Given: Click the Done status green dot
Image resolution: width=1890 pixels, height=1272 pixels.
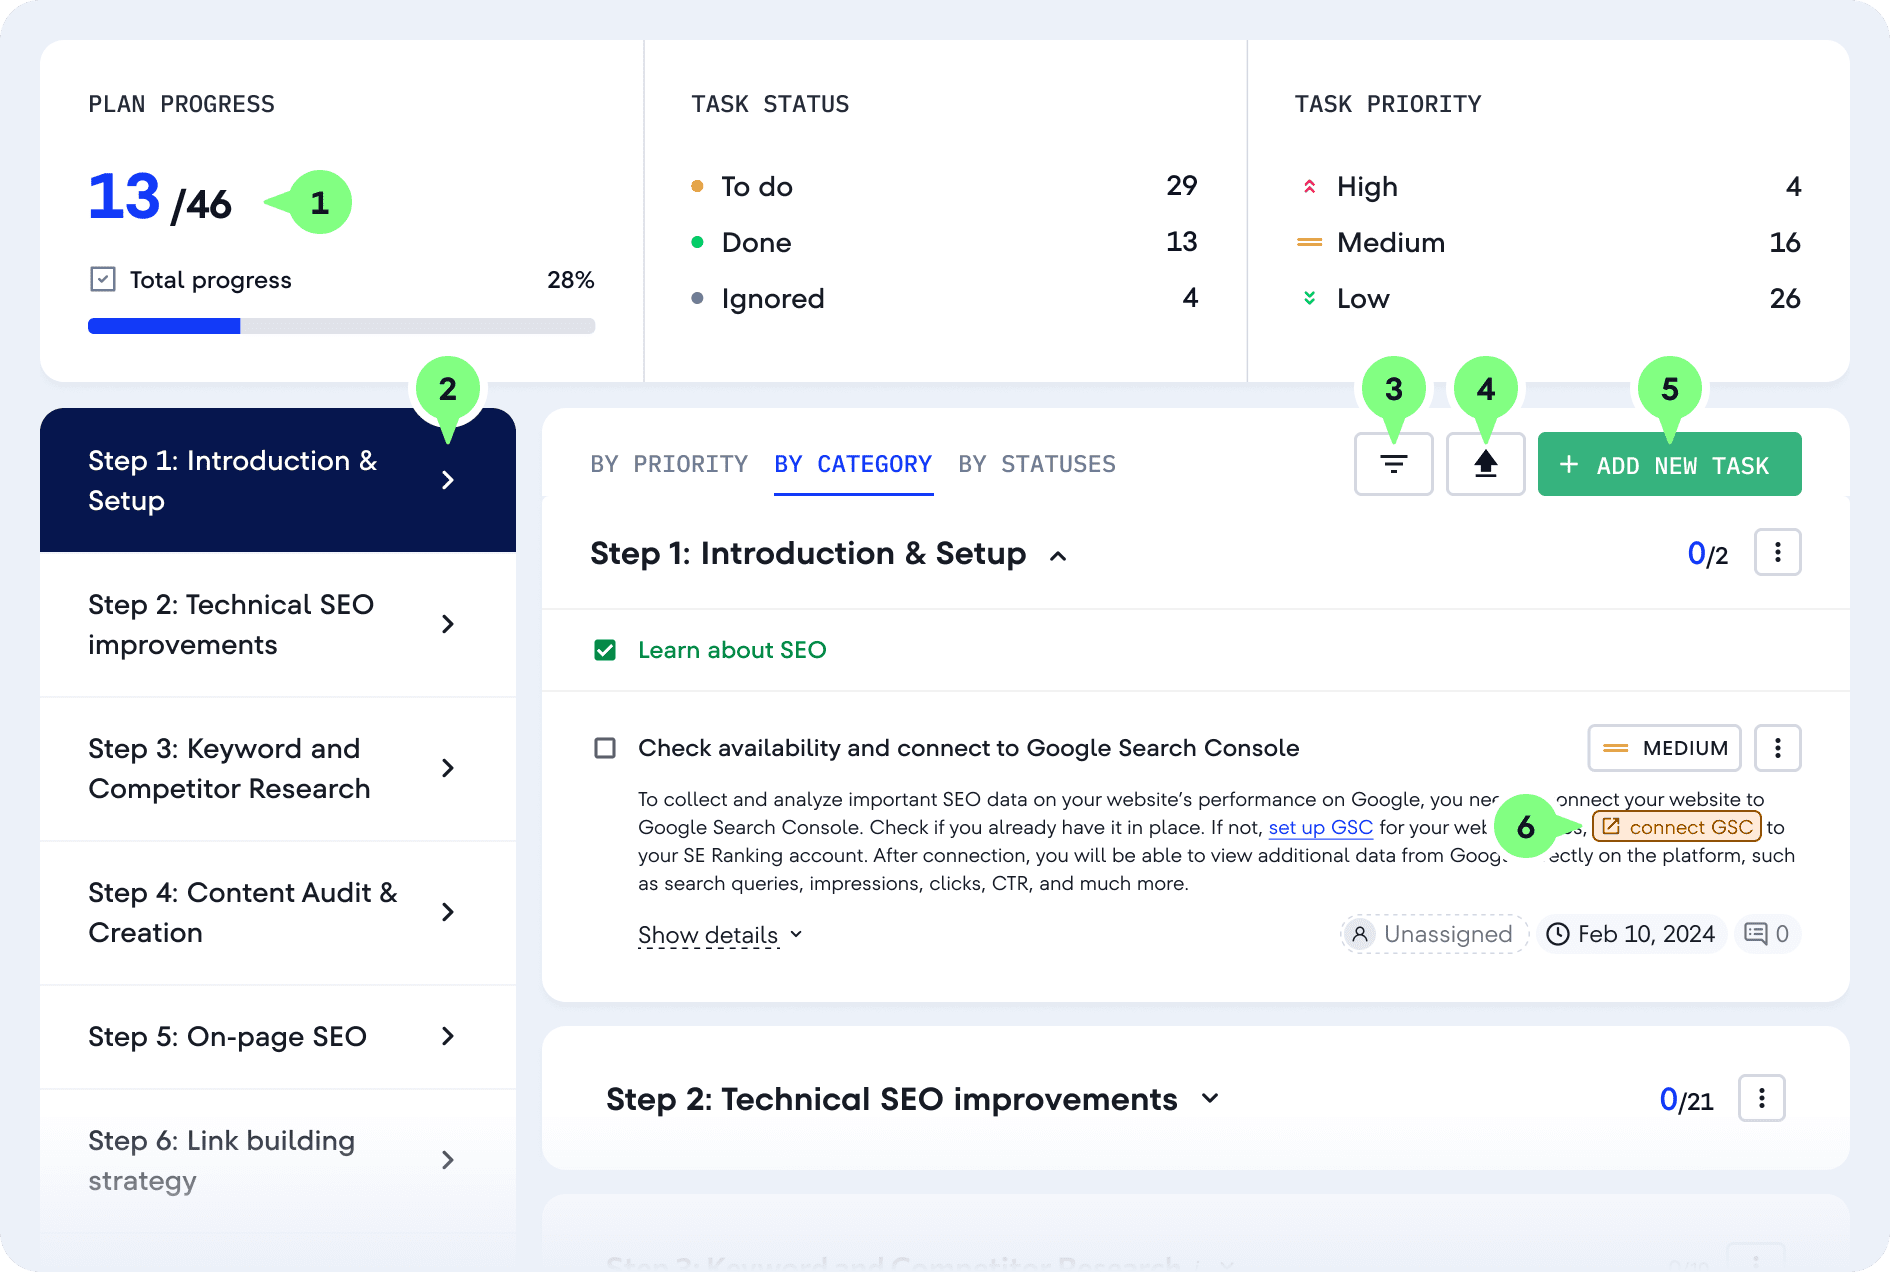Looking at the screenshot, I should coord(697,242).
